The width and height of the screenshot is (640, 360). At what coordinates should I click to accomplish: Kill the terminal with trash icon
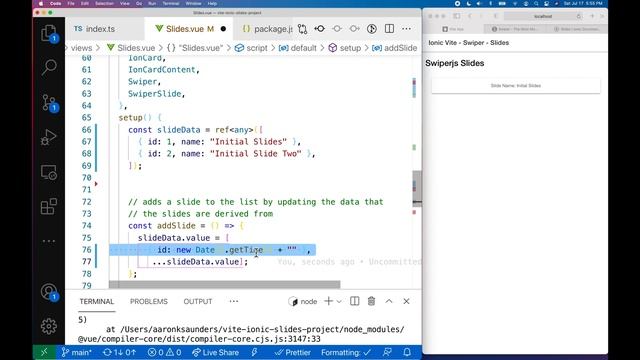click(x=371, y=301)
